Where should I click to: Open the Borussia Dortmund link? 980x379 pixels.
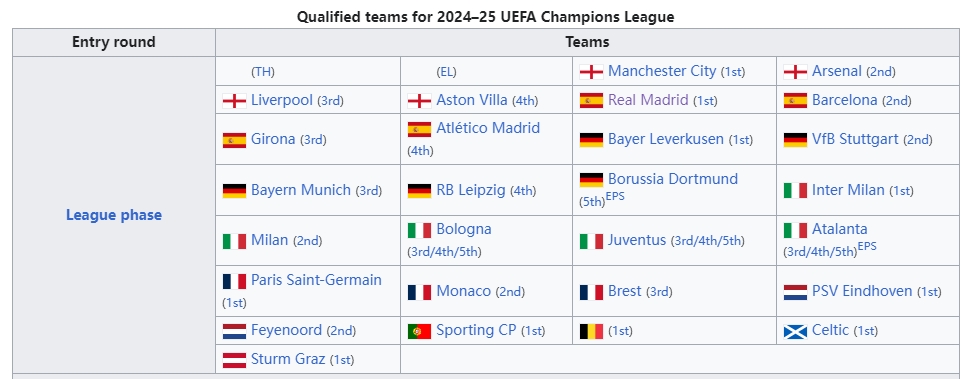coord(672,179)
